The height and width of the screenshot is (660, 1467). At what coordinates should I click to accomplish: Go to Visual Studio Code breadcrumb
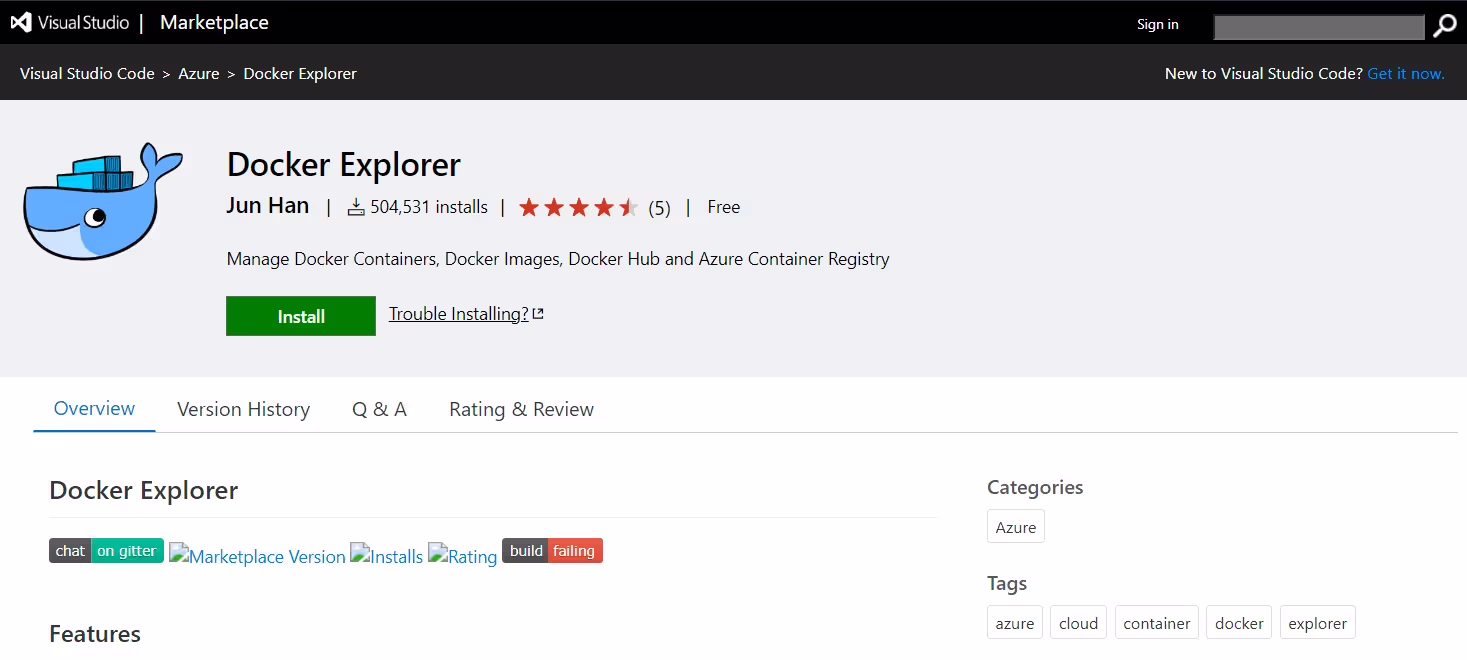tap(87, 73)
